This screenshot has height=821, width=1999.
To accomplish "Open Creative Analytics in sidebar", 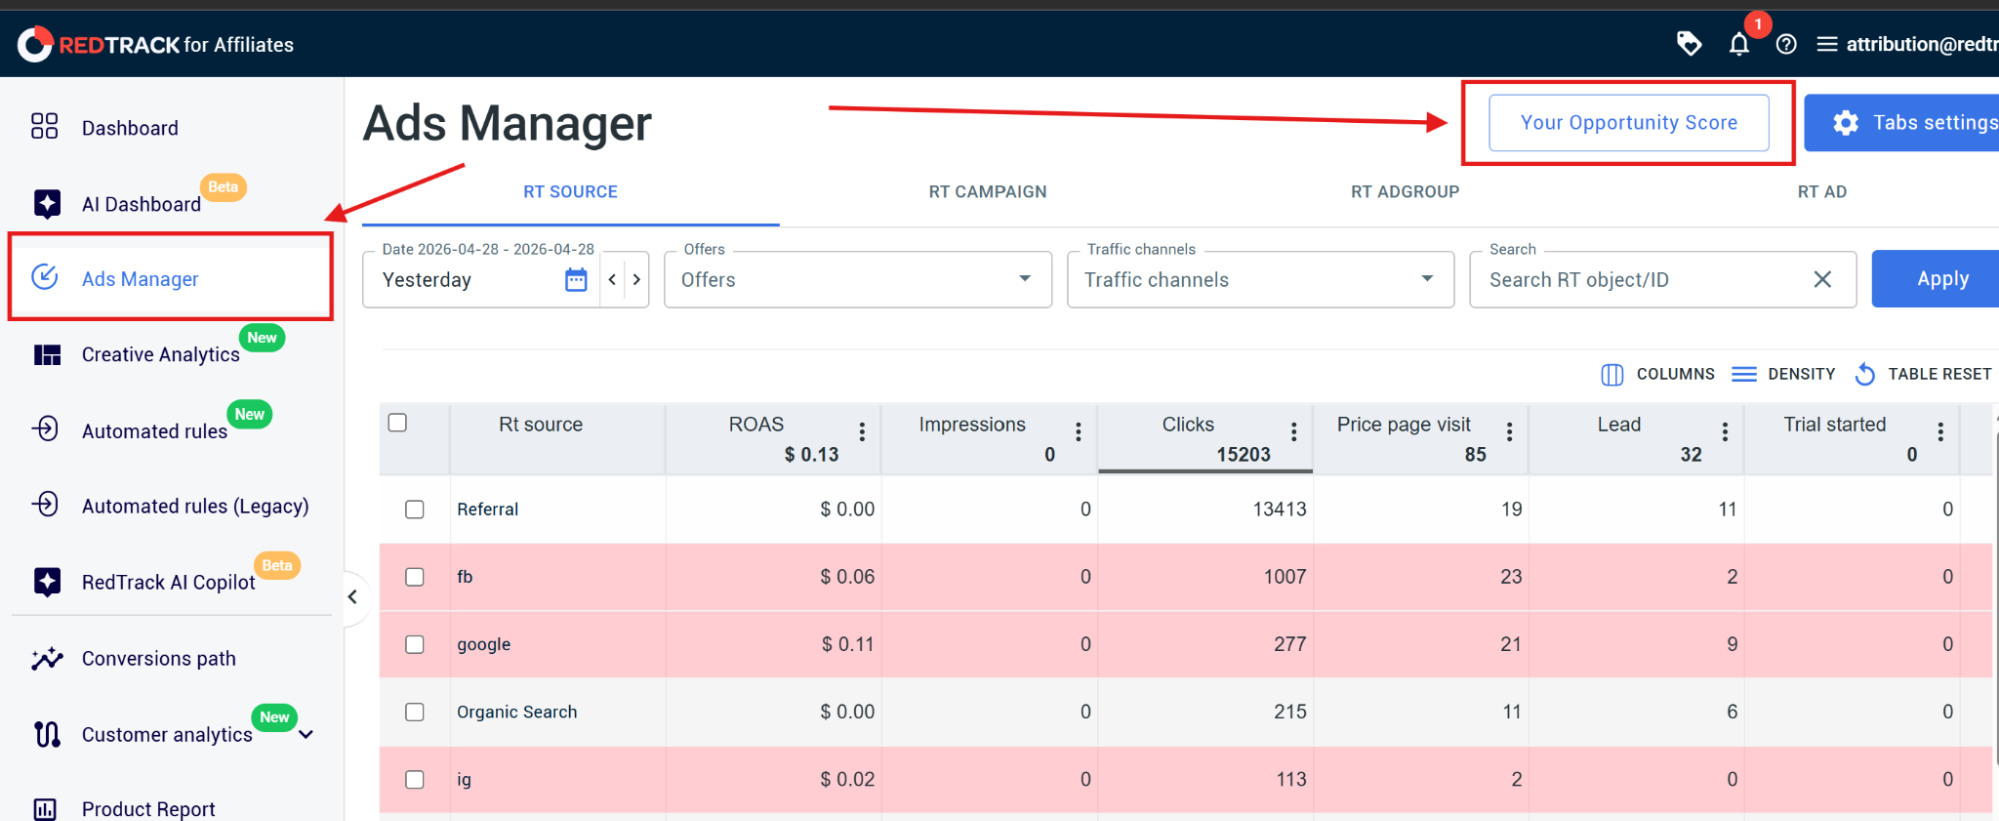I will pyautogui.click(x=160, y=355).
